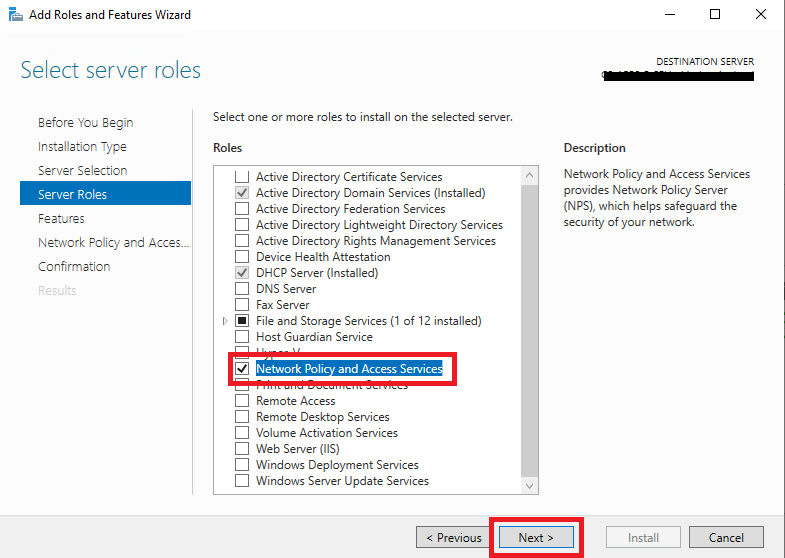
Task: Click the Cancel button
Action: 726,537
